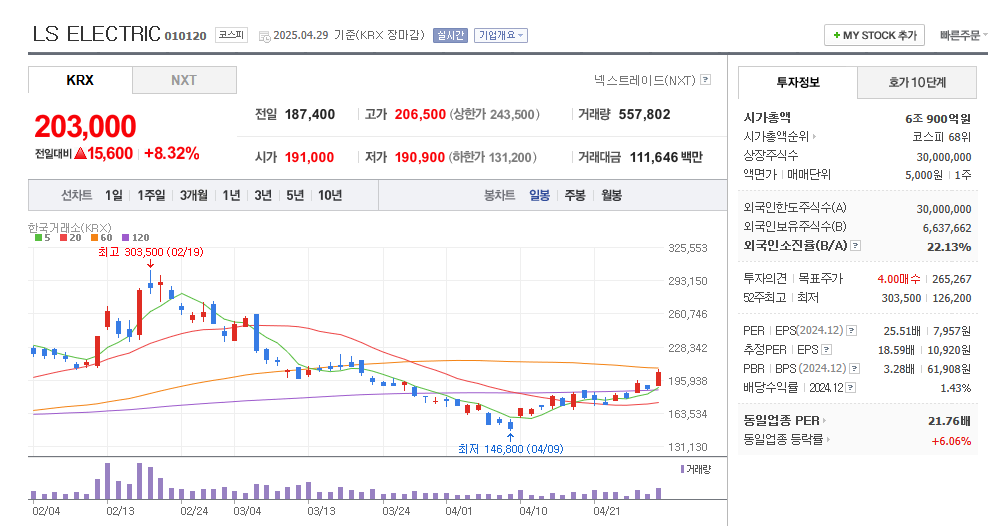Image resolution: width=999 pixels, height=526 pixels.
Task: Select the 3년 line chart period
Action: pyautogui.click(x=263, y=195)
